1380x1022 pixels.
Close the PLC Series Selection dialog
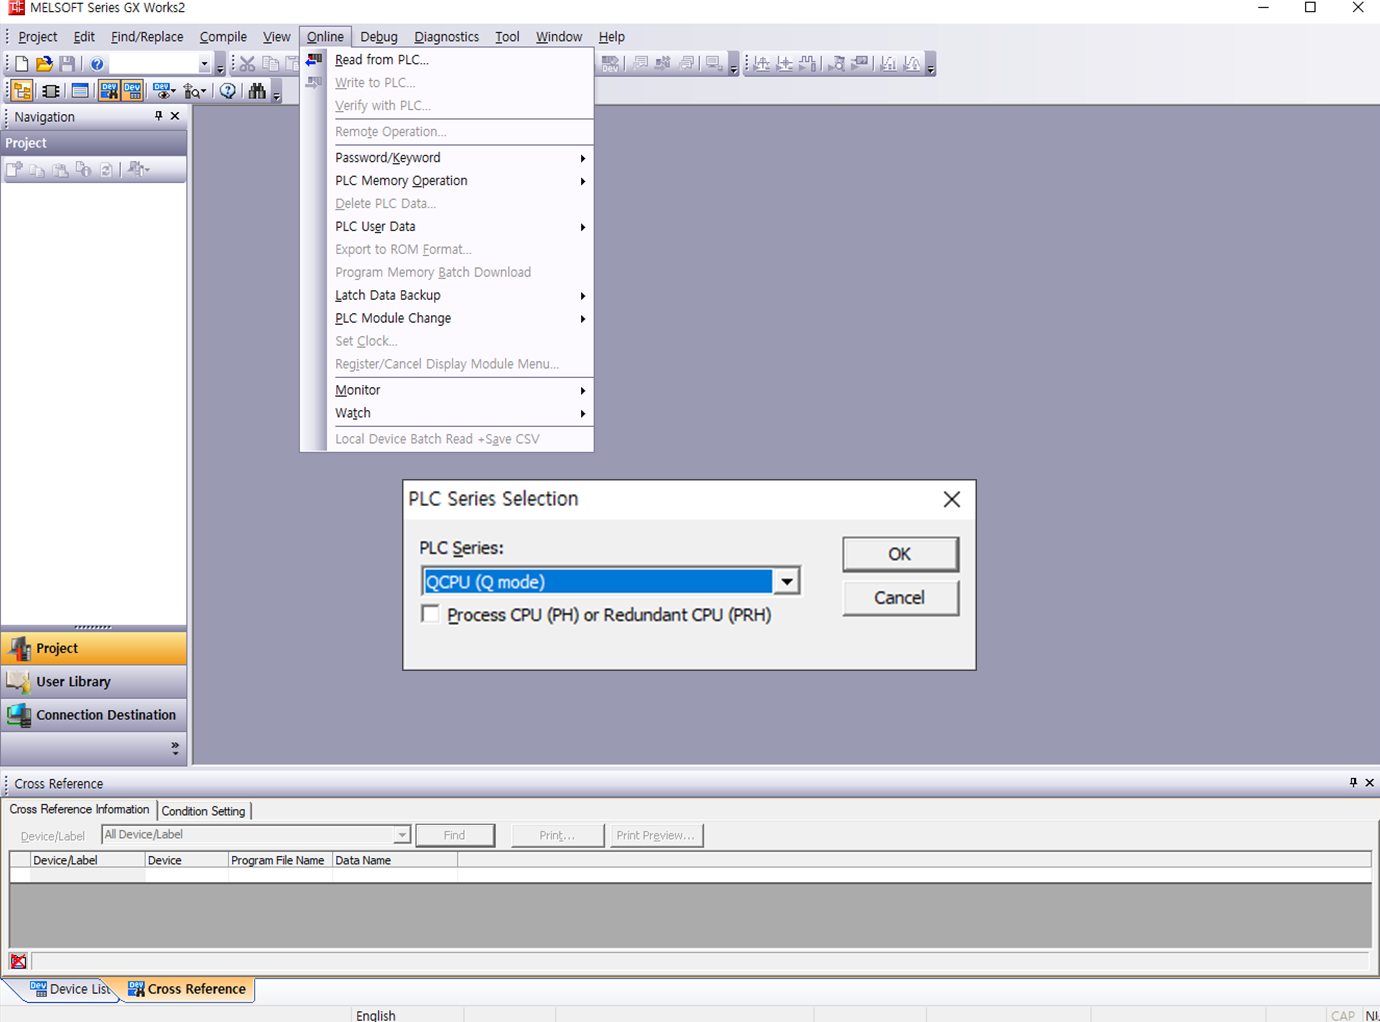coord(951,499)
